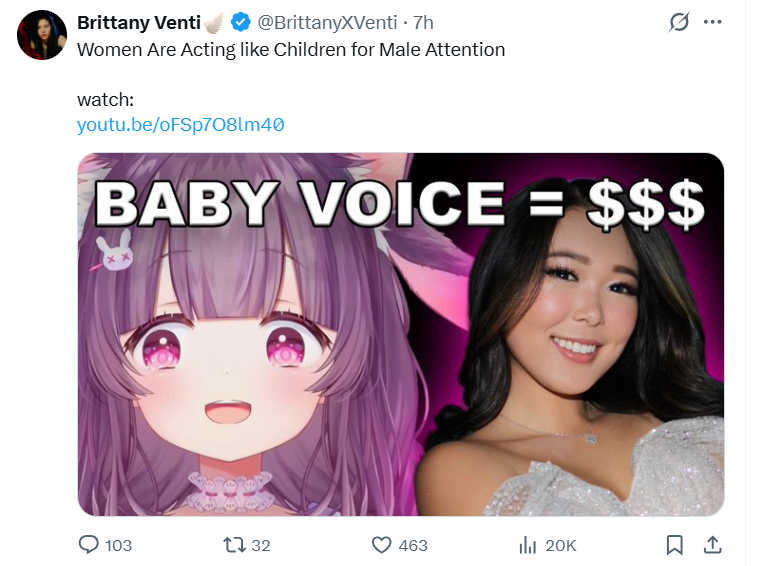
Task: Click the 20K views count
Action: 561,546
